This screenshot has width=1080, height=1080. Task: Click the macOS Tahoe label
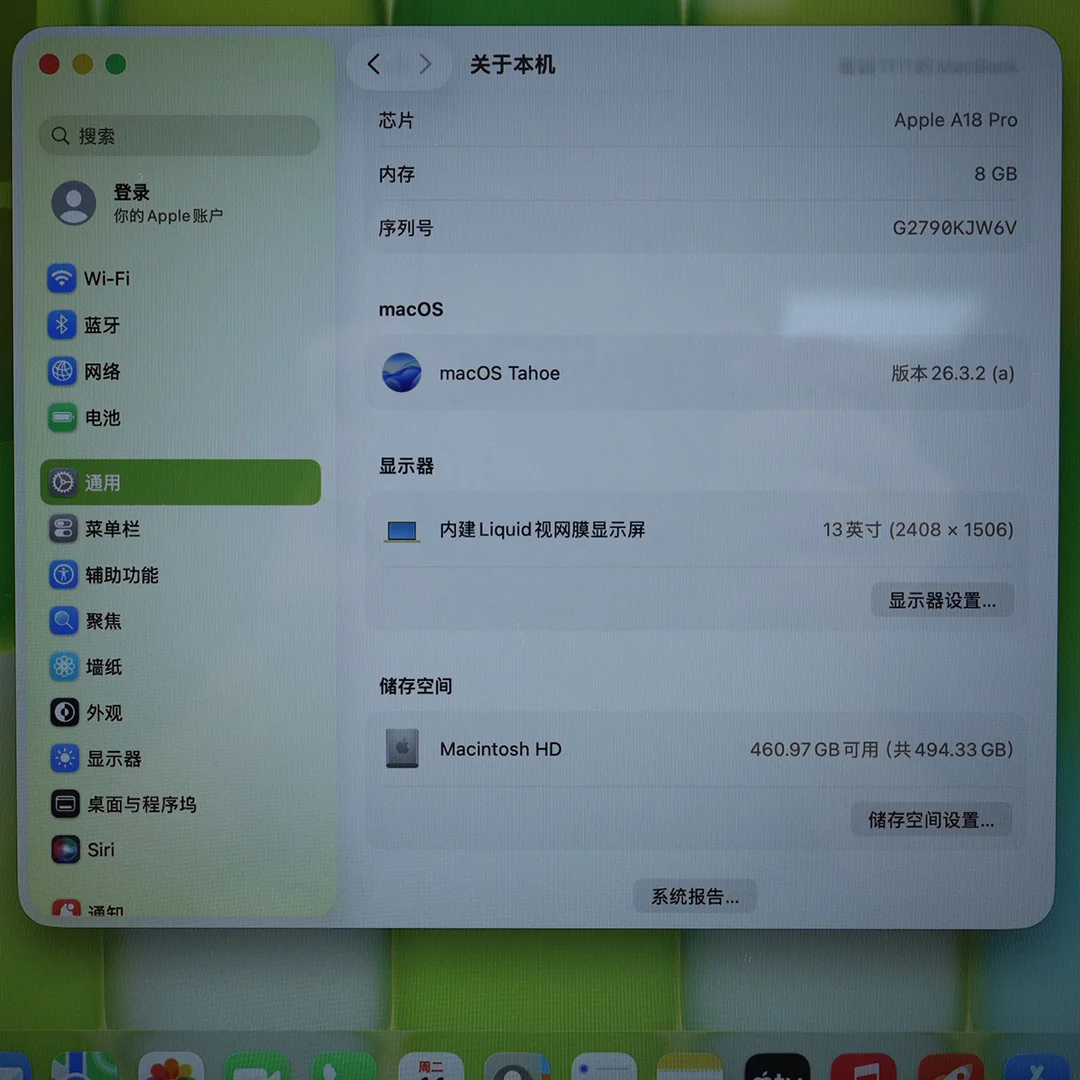click(x=500, y=373)
